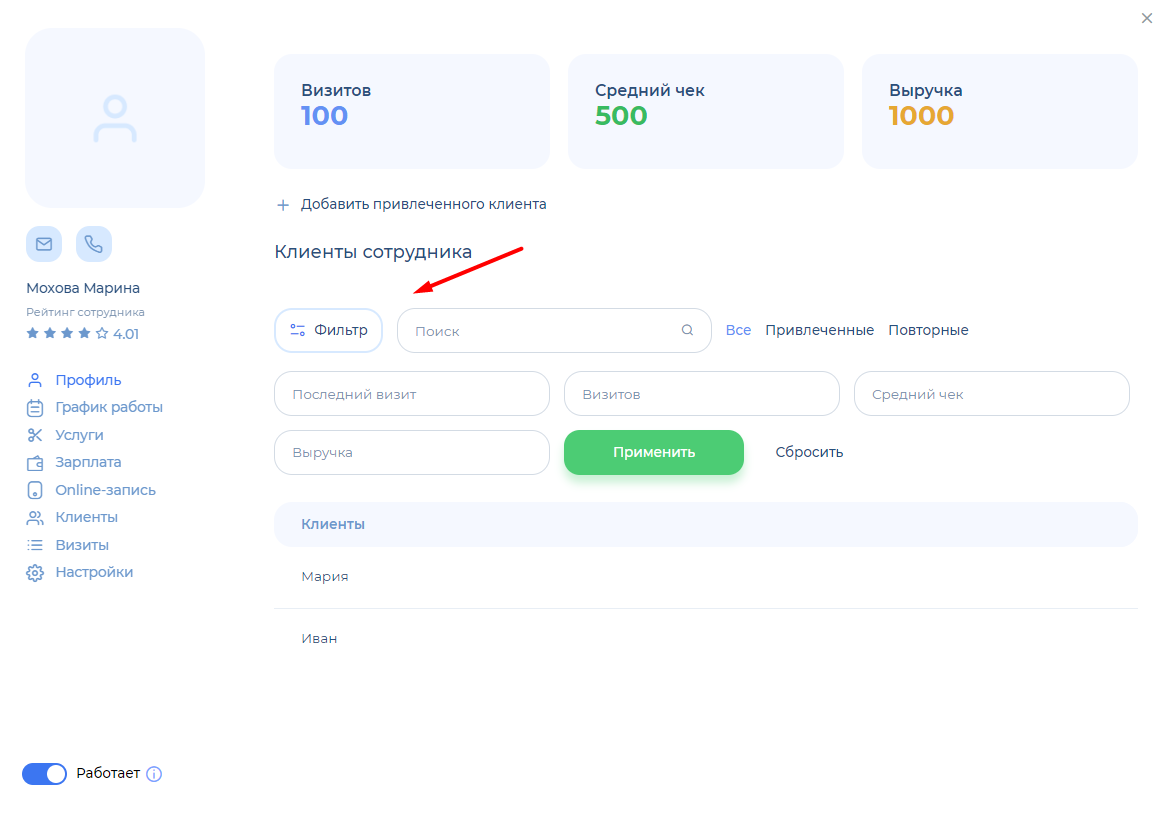Click the info icon beside Работает
Image resolution: width=1161 pixels, height=815 pixels.
pyautogui.click(x=154, y=774)
